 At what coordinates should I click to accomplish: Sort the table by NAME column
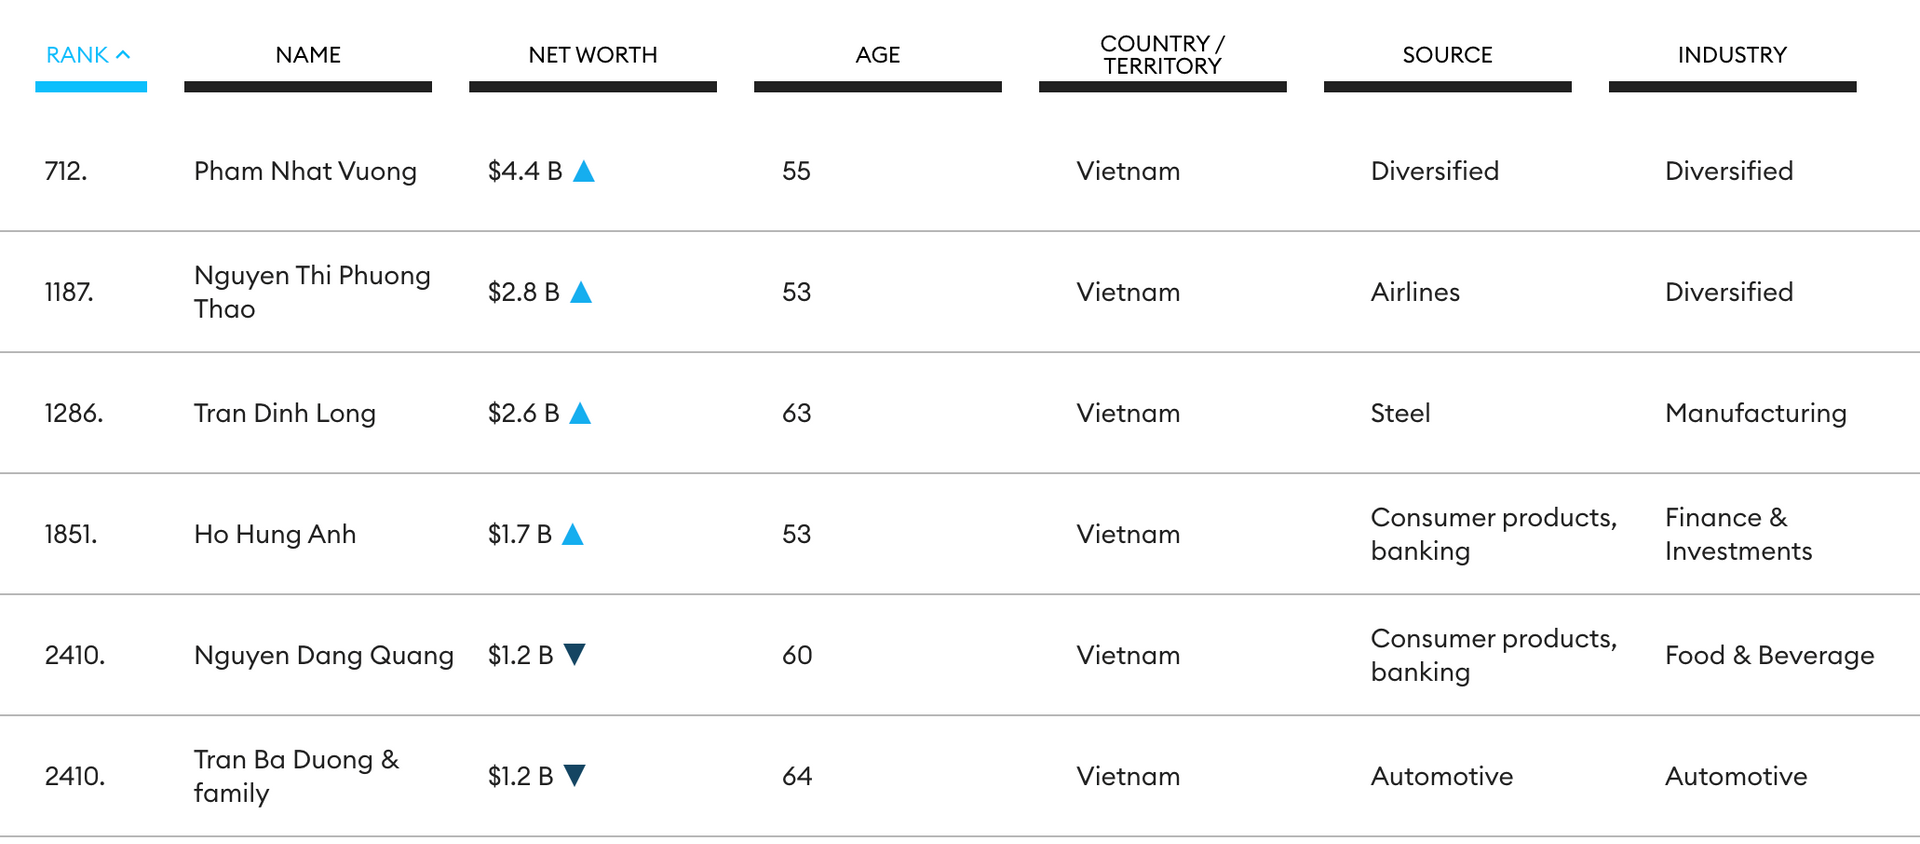pos(308,55)
